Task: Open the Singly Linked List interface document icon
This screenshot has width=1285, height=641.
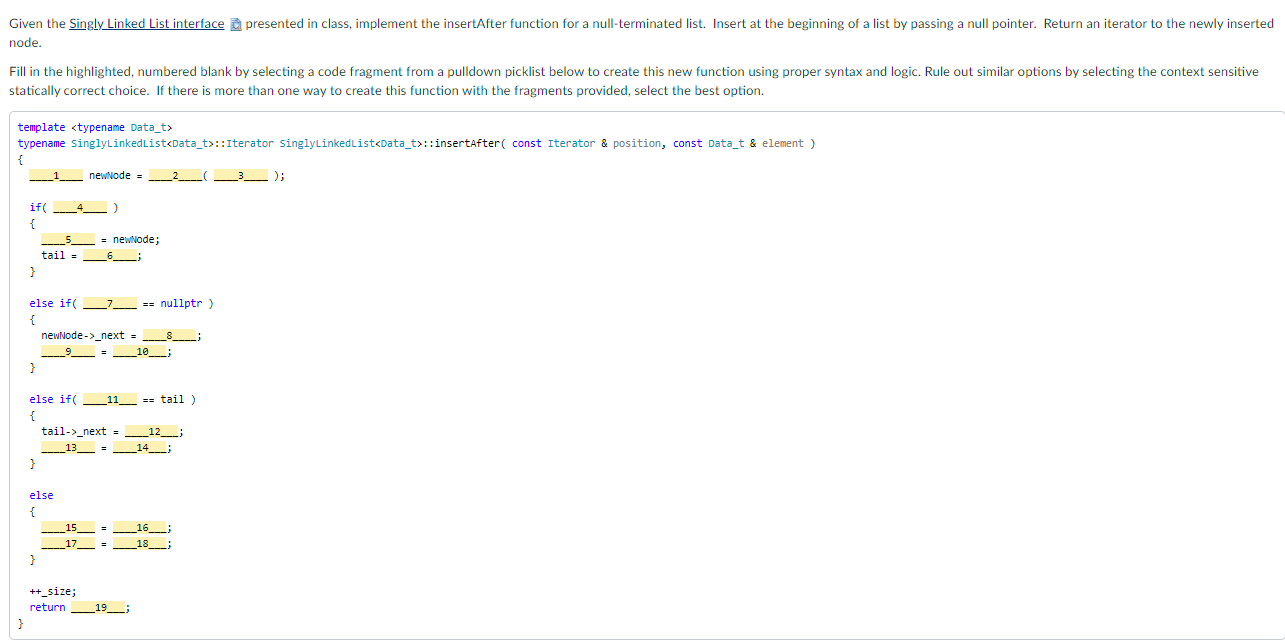Action: [x=234, y=22]
